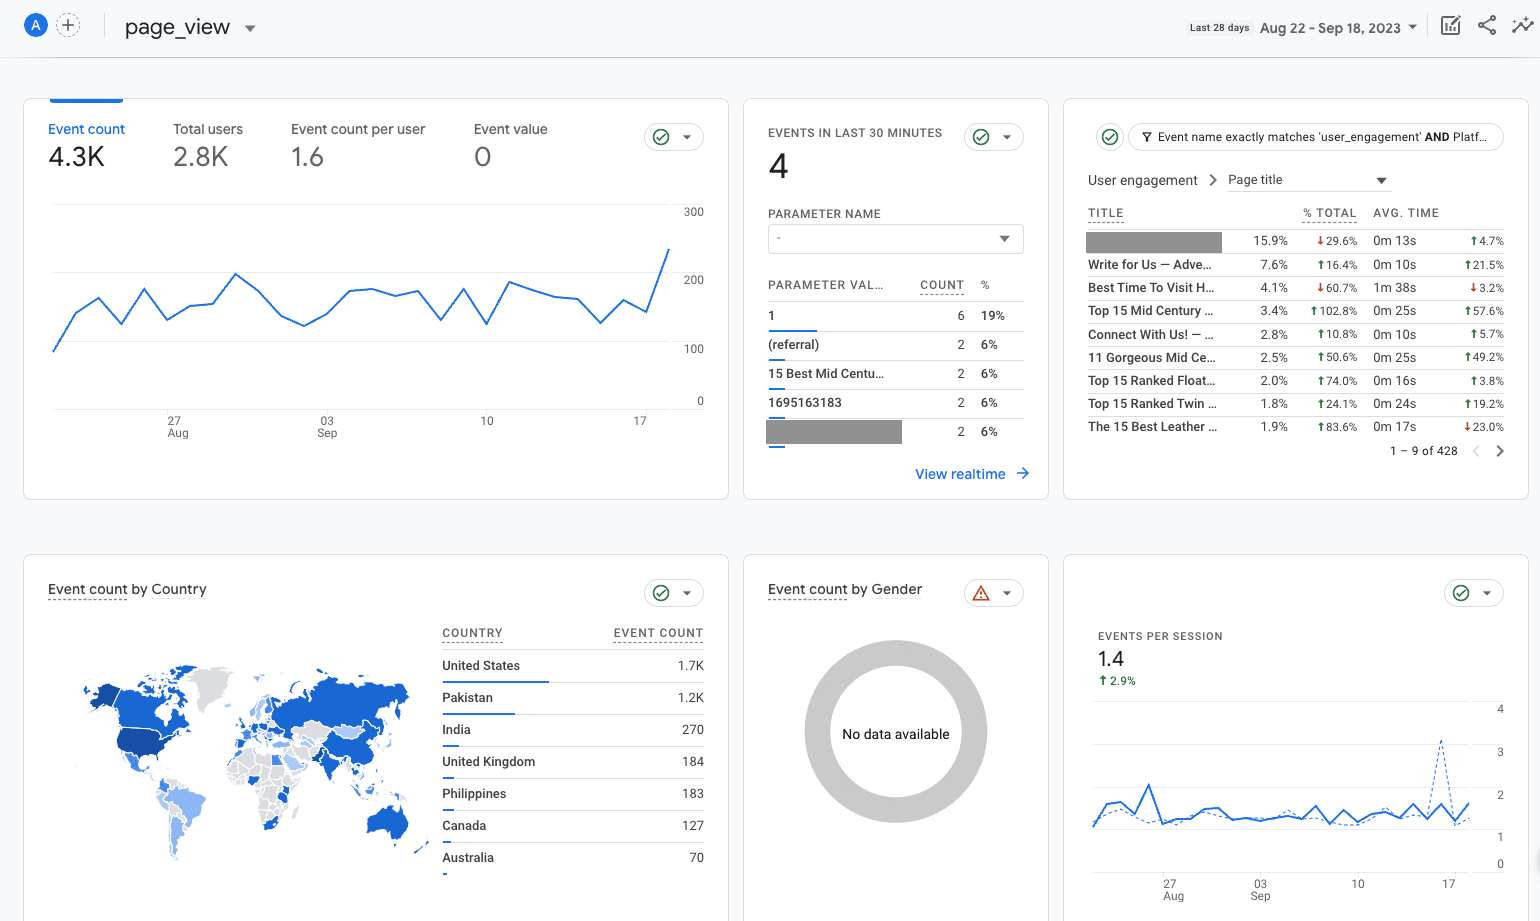Select the Event count per user tab
Viewport: 1540px width, 921px height.
point(358,145)
